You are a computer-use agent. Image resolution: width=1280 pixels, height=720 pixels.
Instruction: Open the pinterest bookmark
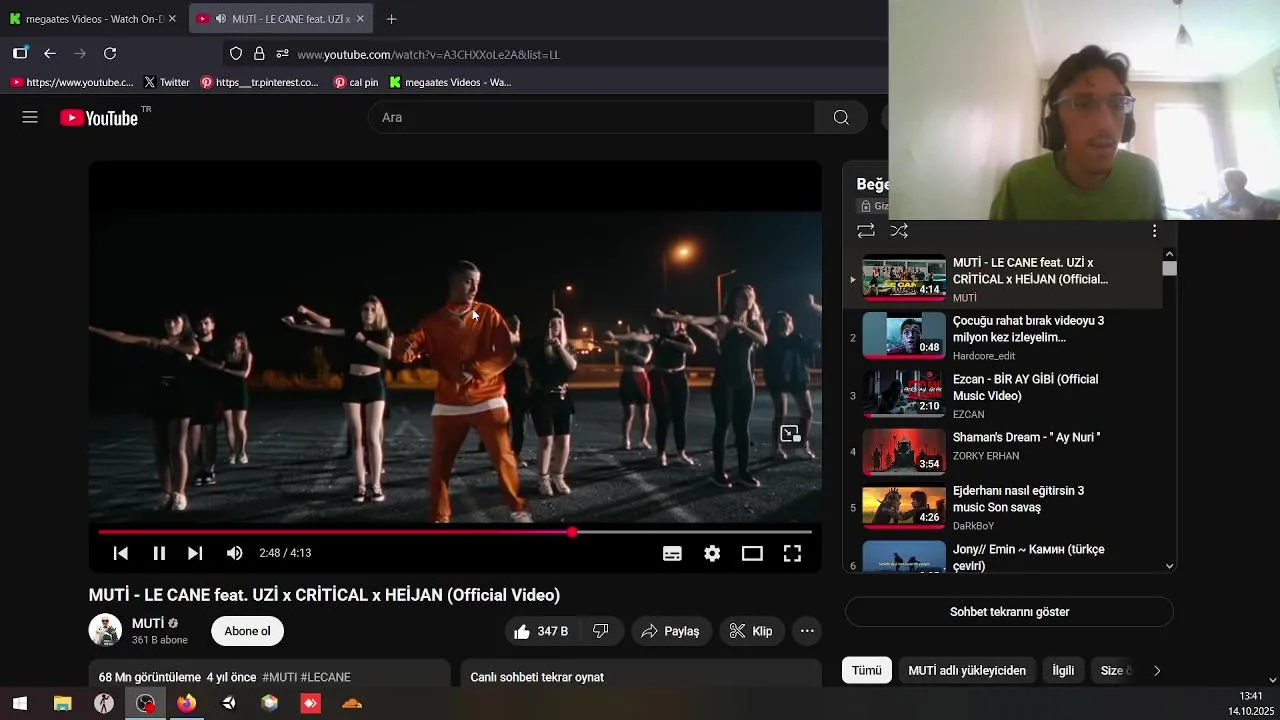pyautogui.click(x=259, y=82)
